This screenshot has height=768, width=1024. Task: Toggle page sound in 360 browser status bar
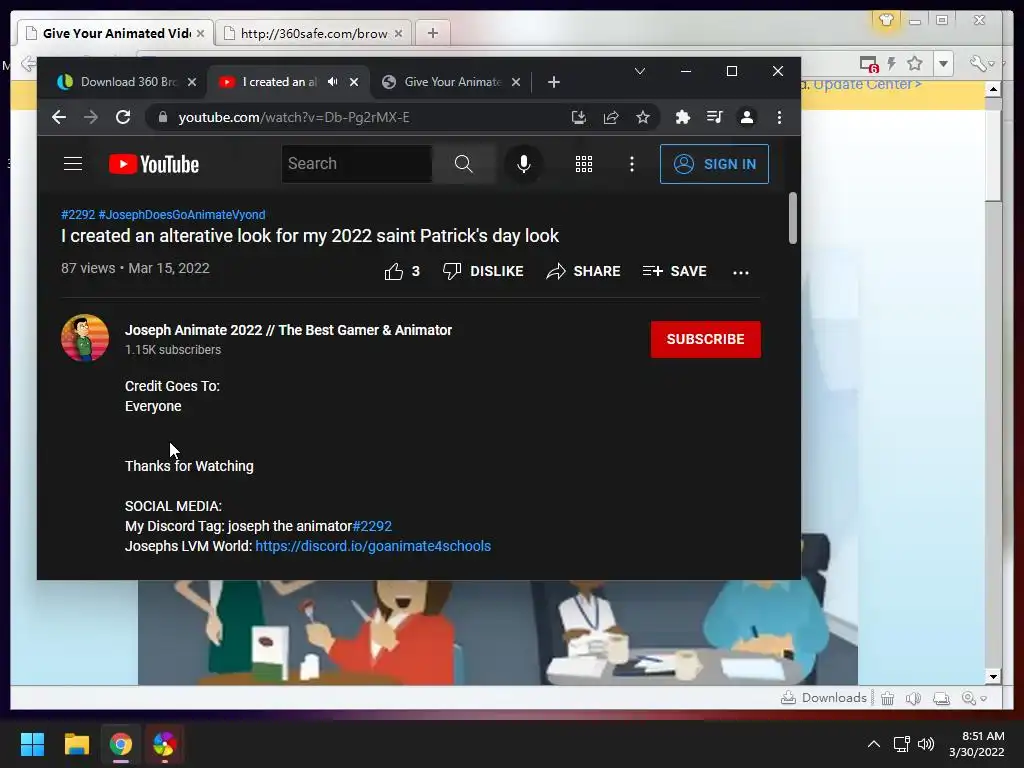click(913, 698)
